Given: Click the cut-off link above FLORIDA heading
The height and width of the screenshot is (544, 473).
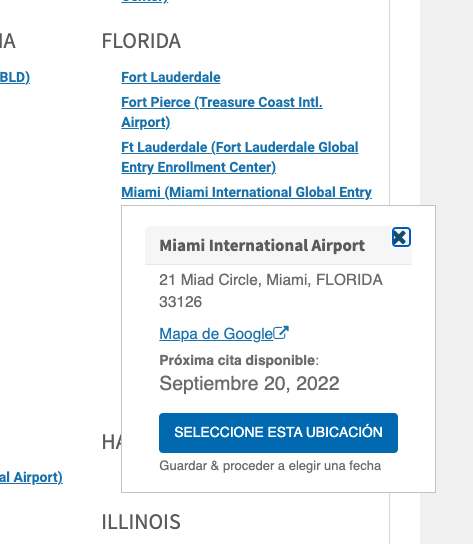Looking at the screenshot, I should point(145,1).
